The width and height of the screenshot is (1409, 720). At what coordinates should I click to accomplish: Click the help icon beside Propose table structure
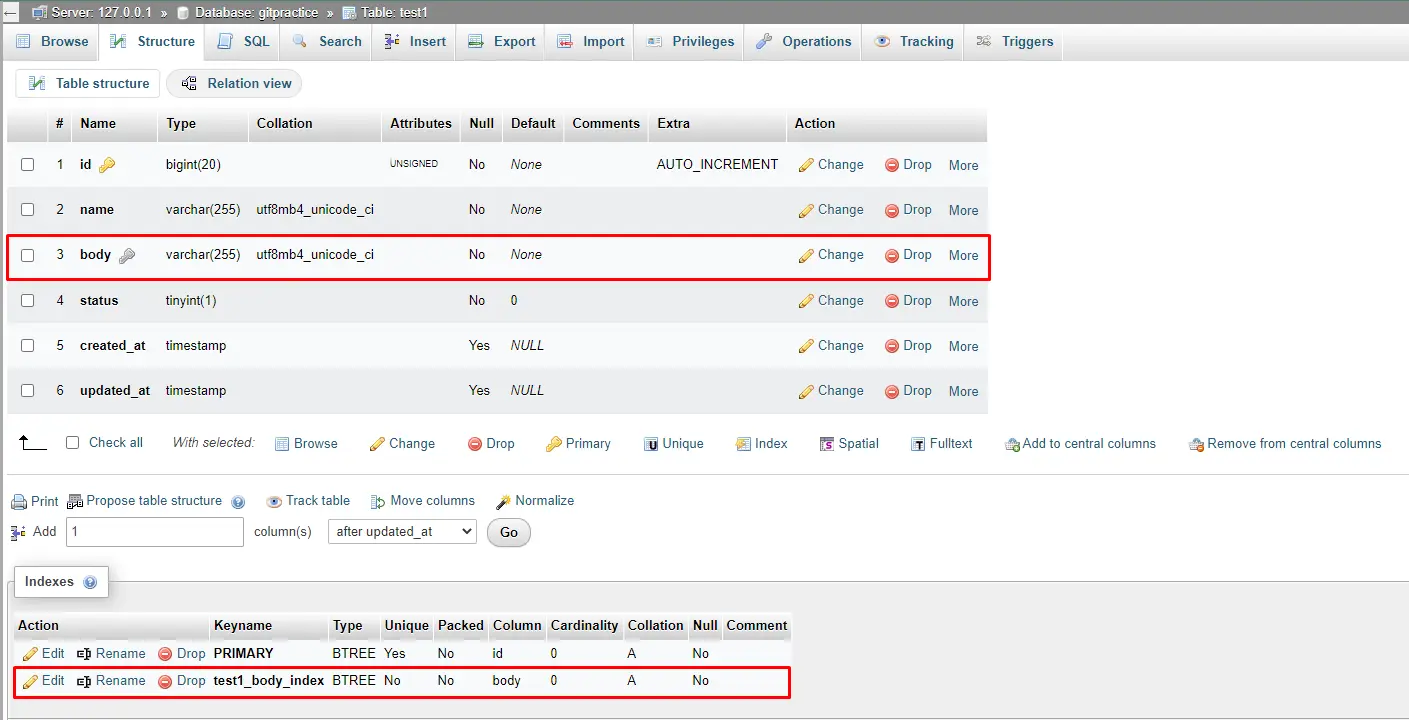point(238,502)
